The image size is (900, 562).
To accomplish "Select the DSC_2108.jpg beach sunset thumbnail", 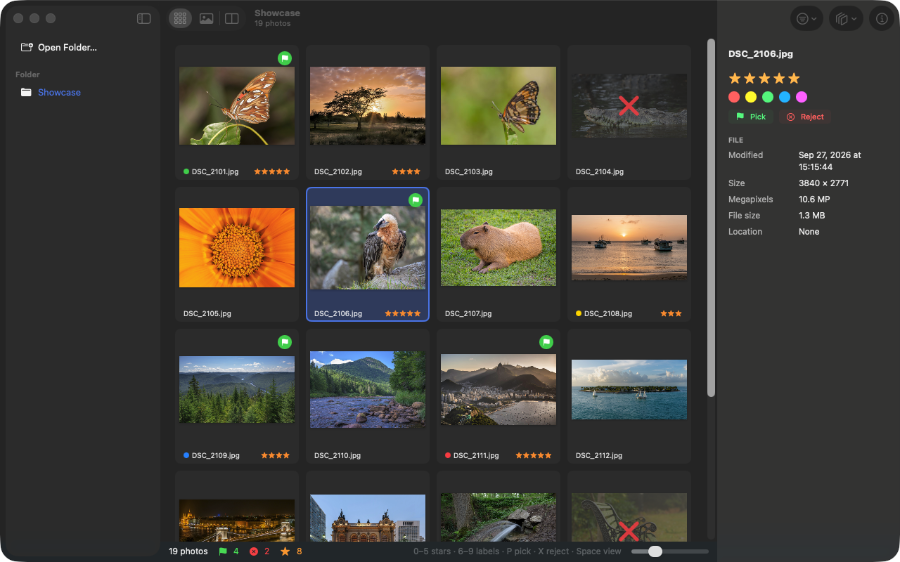I will 629,248.
